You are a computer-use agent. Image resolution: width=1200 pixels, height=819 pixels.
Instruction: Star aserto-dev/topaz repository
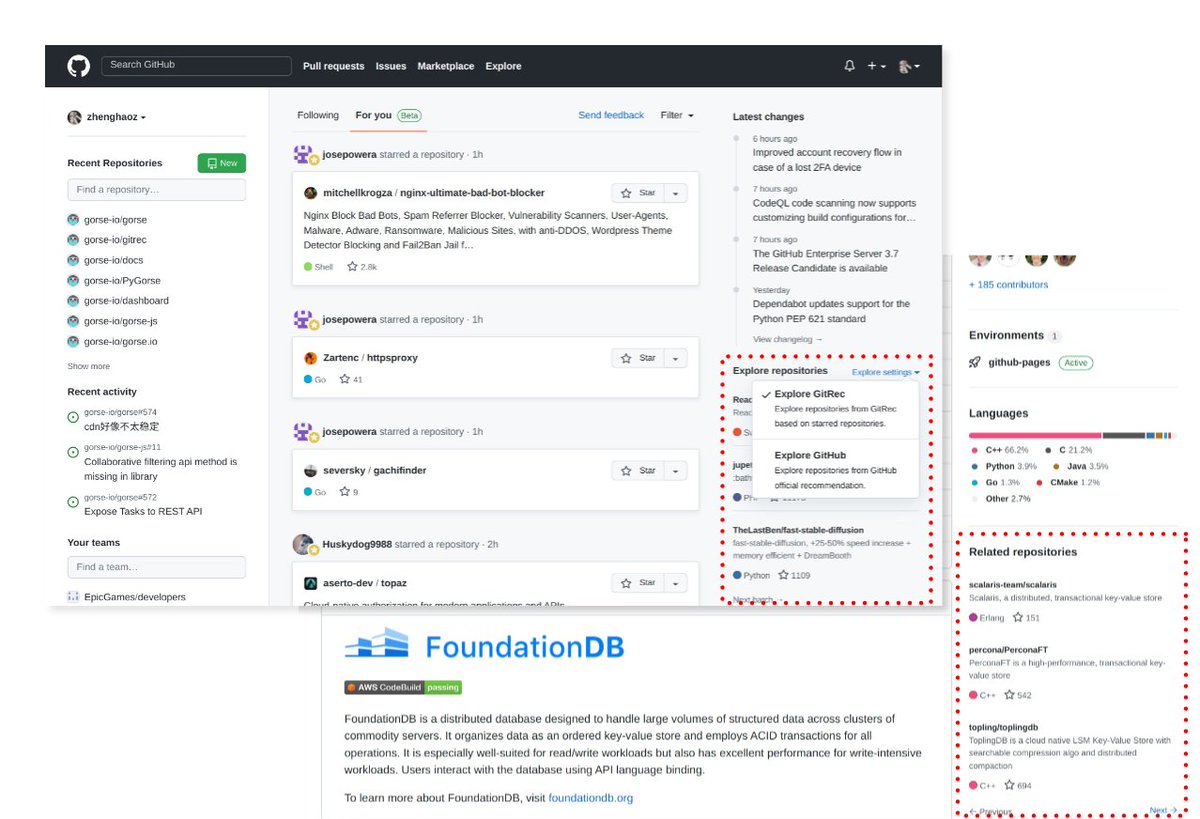coord(637,583)
